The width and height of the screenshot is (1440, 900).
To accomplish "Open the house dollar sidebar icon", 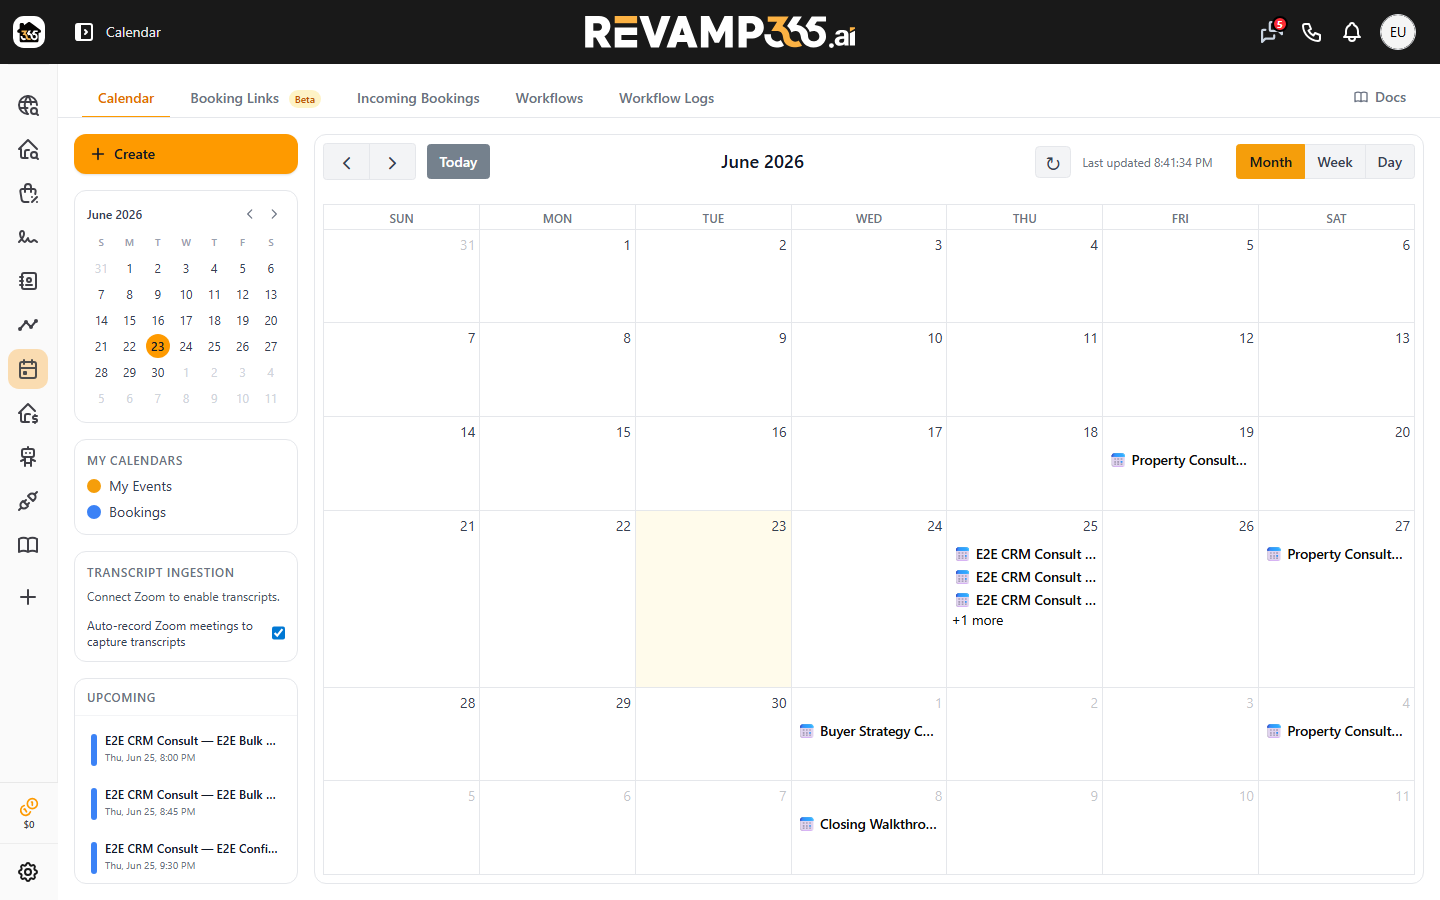I will 28,413.
